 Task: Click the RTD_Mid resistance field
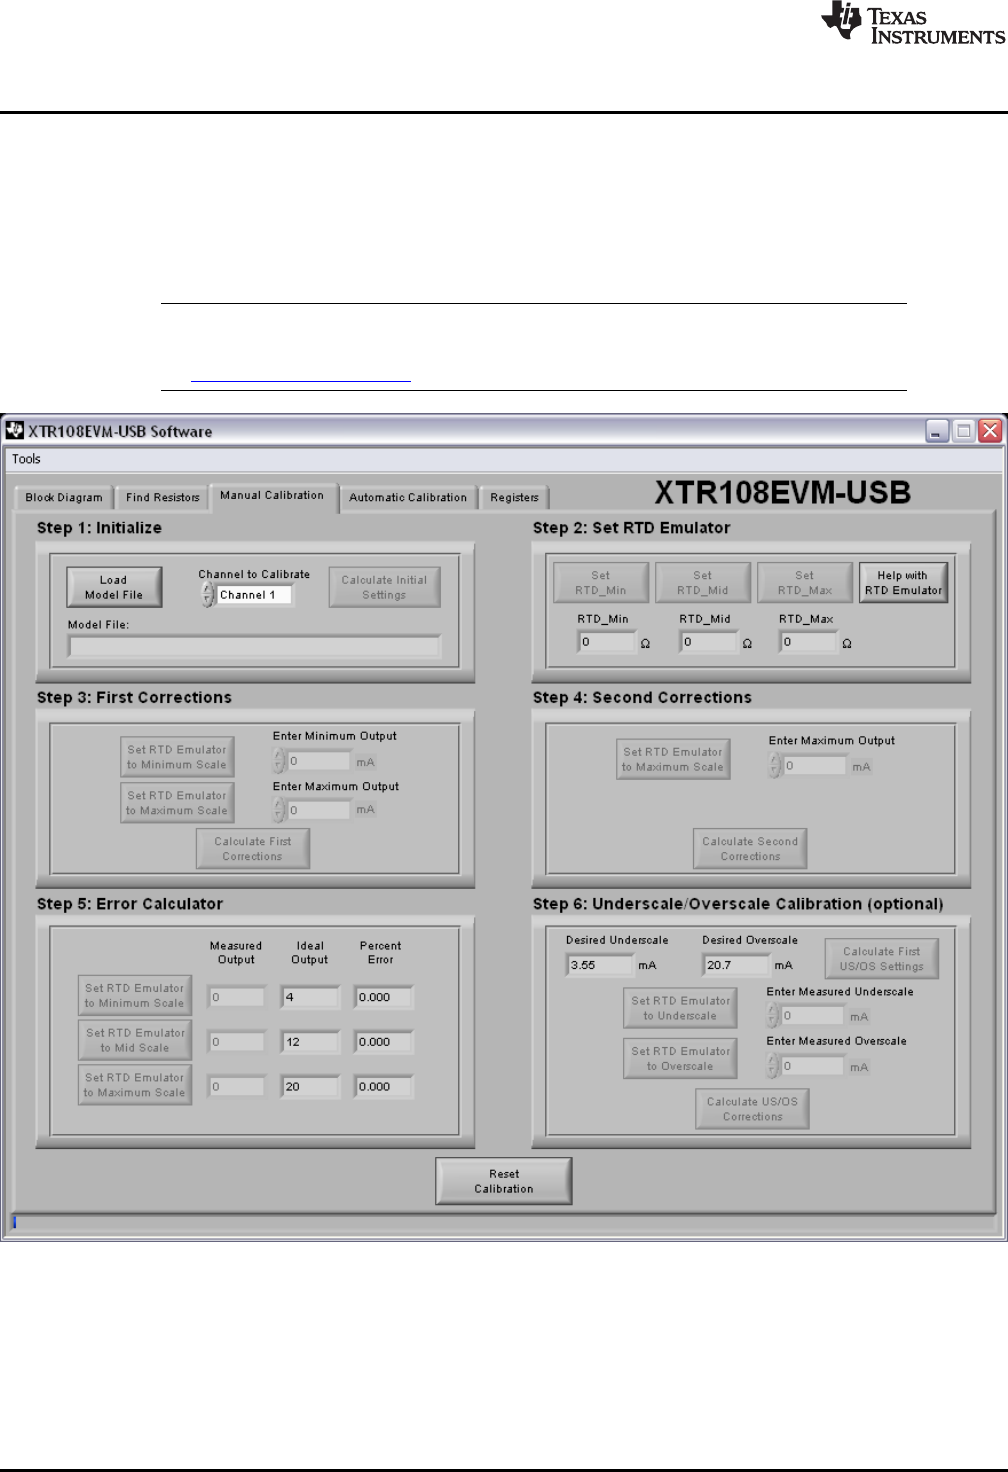(x=708, y=642)
